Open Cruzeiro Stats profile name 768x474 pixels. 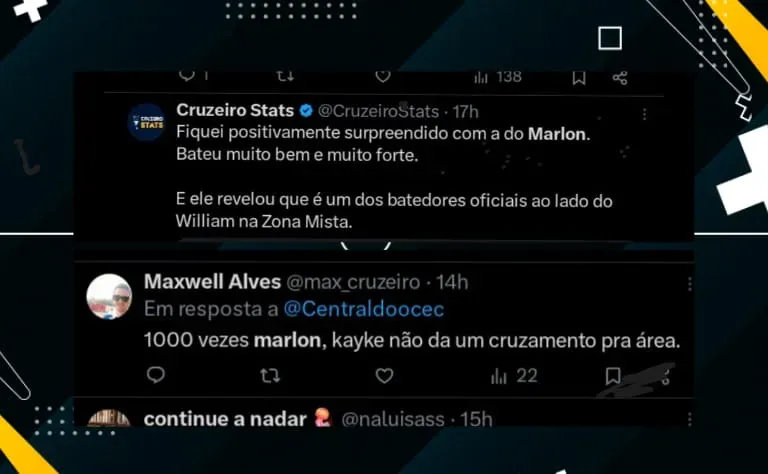(x=235, y=110)
